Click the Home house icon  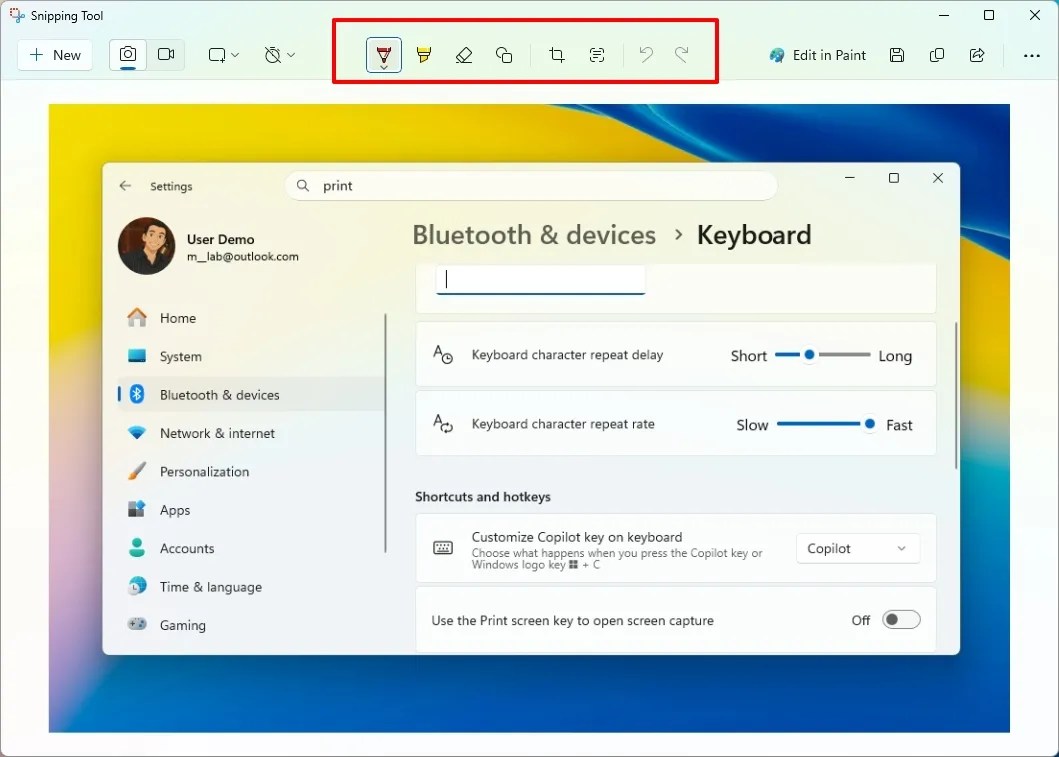coord(137,317)
